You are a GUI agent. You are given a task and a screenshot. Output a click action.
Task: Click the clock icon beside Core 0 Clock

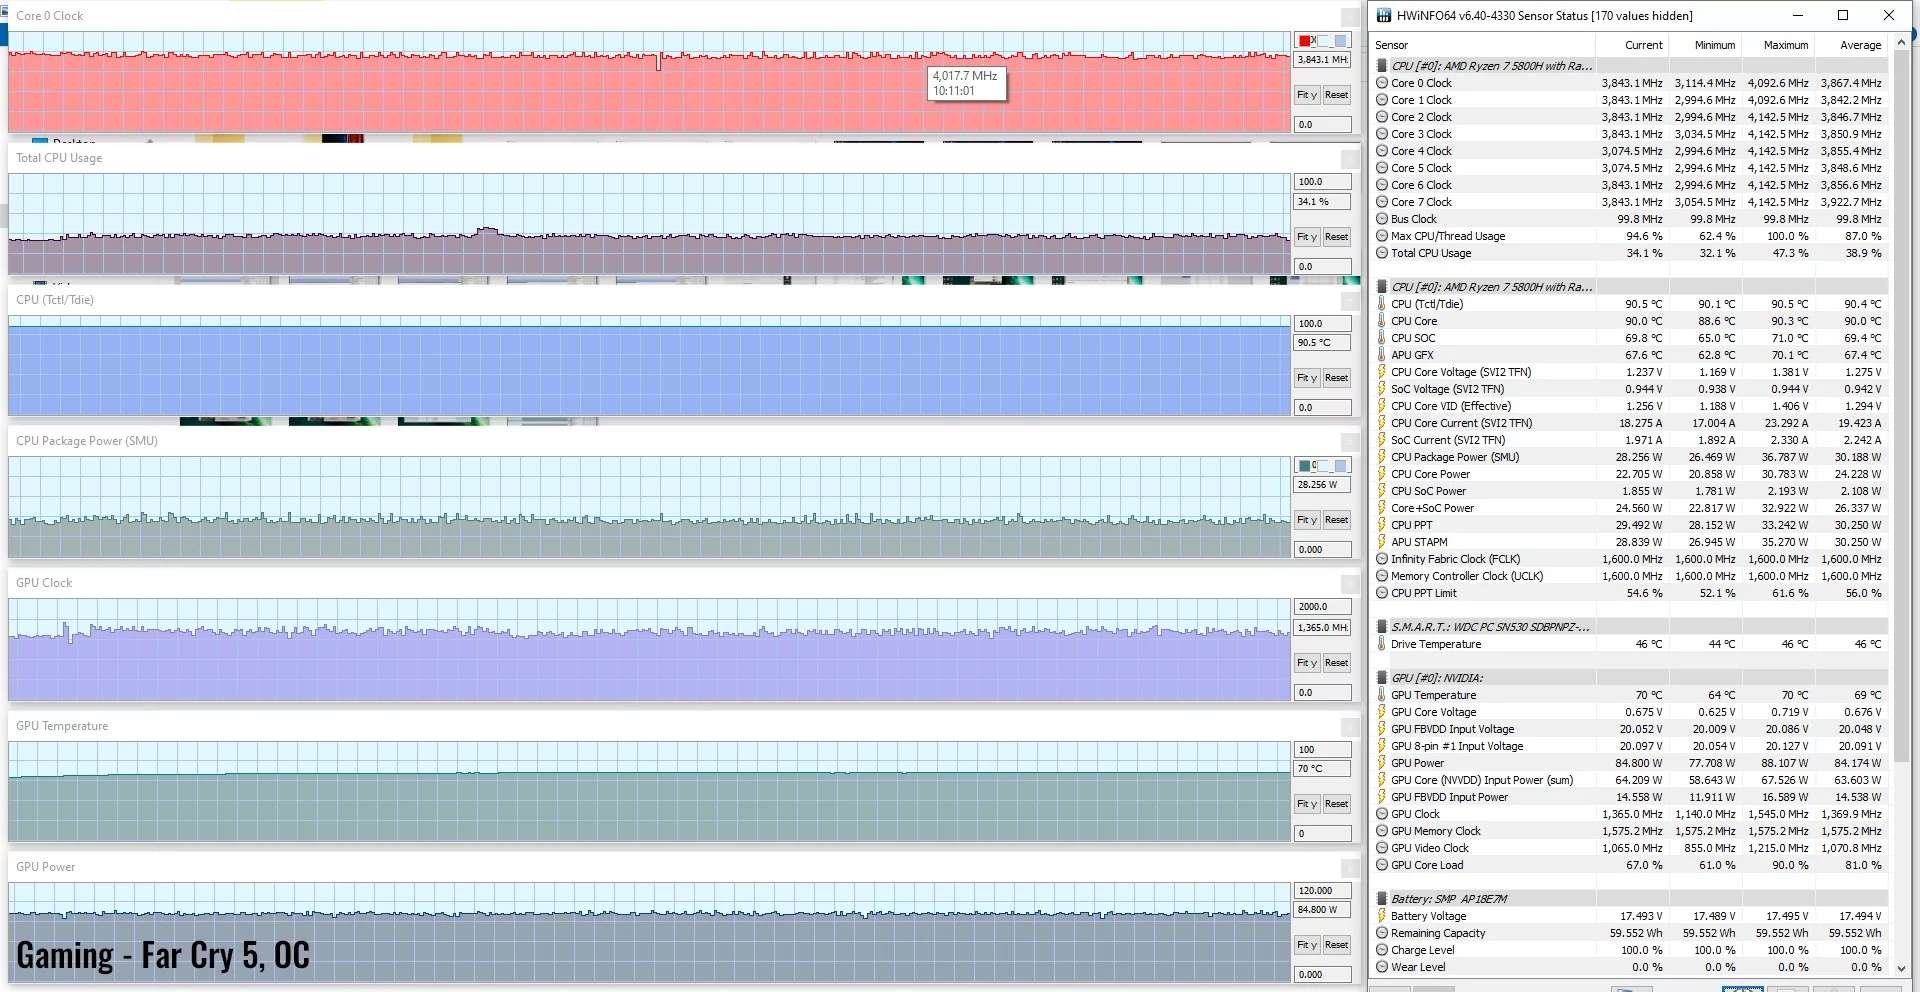point(1382,84)
